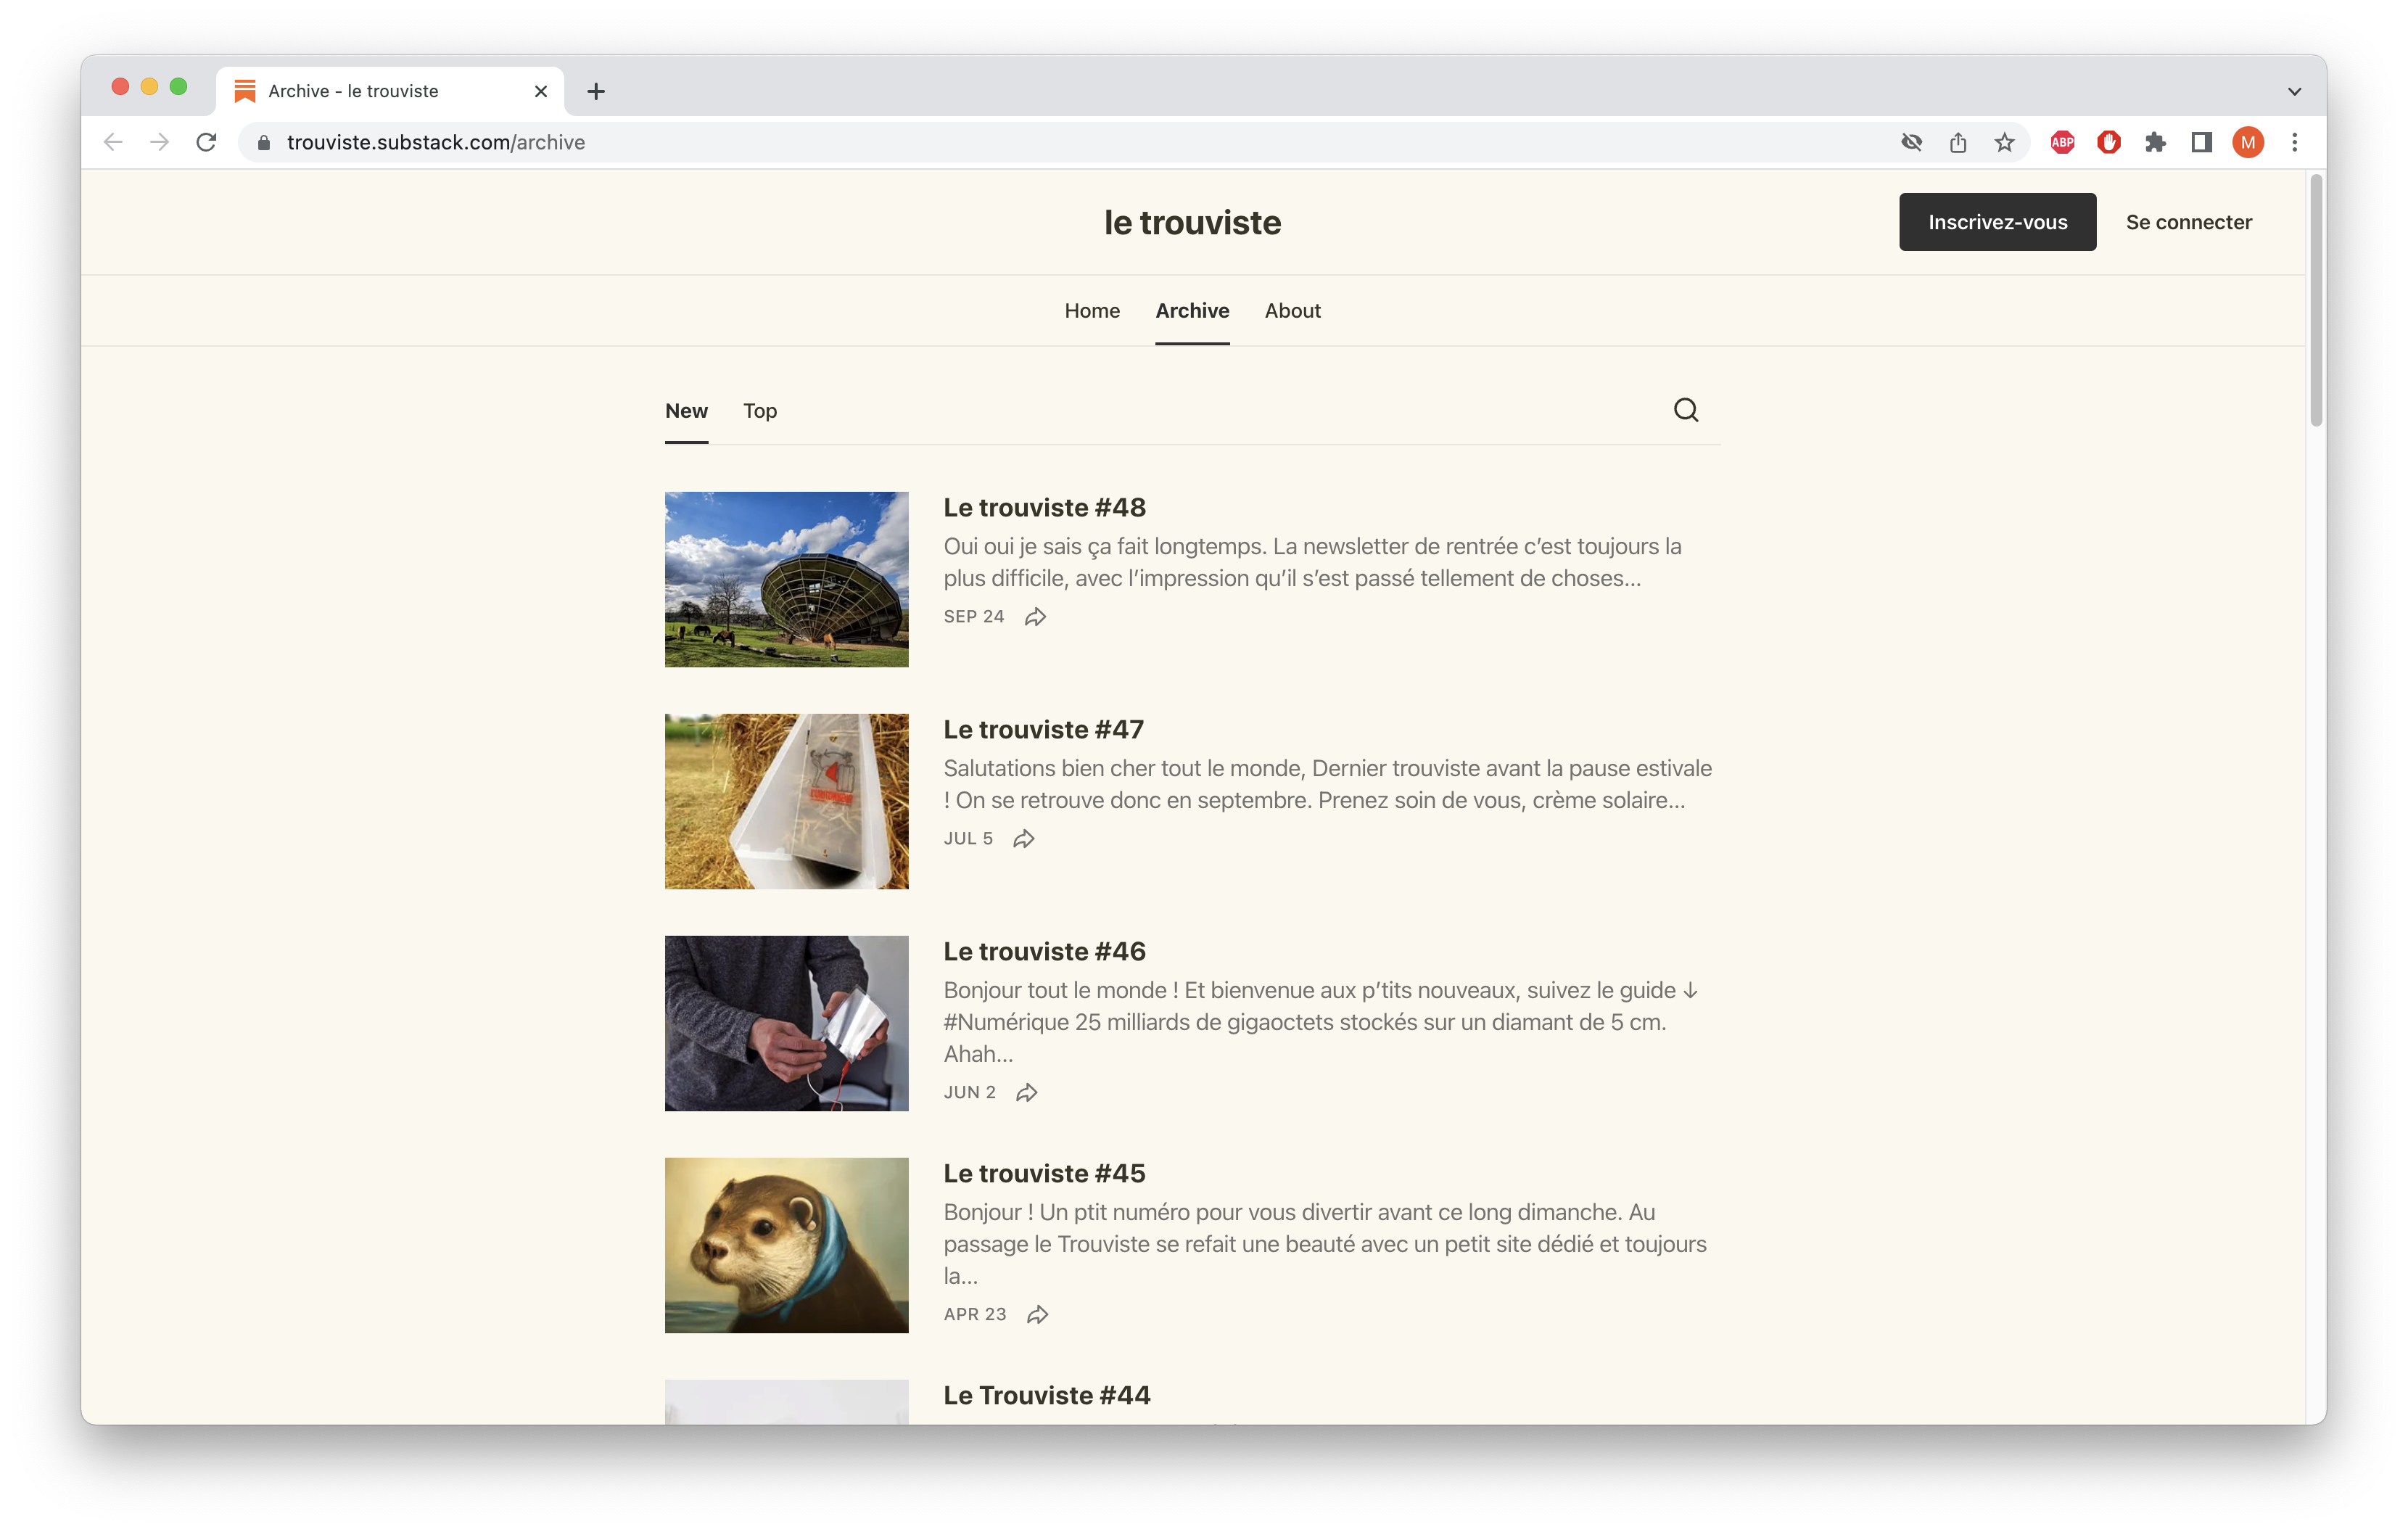Click the lock icon in address bar
This screenshot has height=1532, width=2408.
pos(264,143)
